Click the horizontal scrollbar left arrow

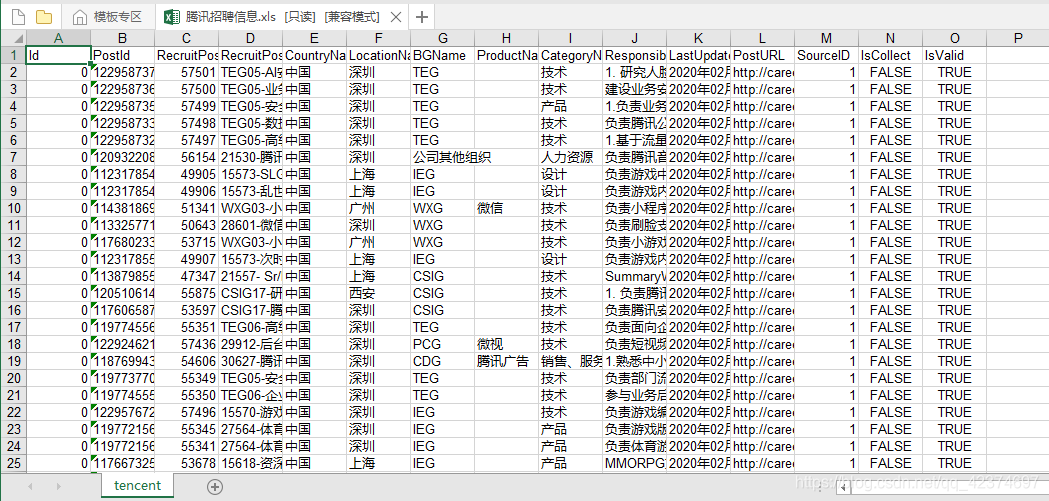point(844,488)
